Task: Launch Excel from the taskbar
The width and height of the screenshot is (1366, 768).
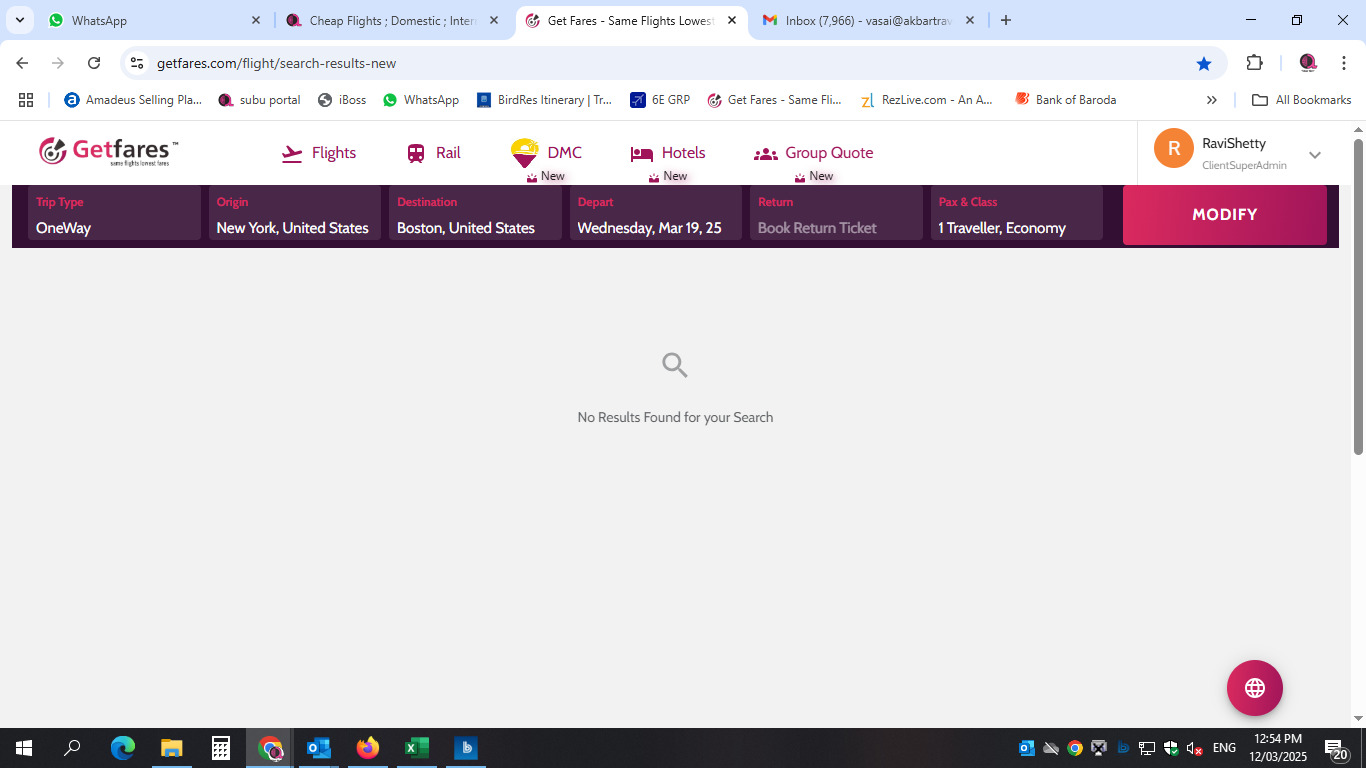Action: (x=416, y=748)
